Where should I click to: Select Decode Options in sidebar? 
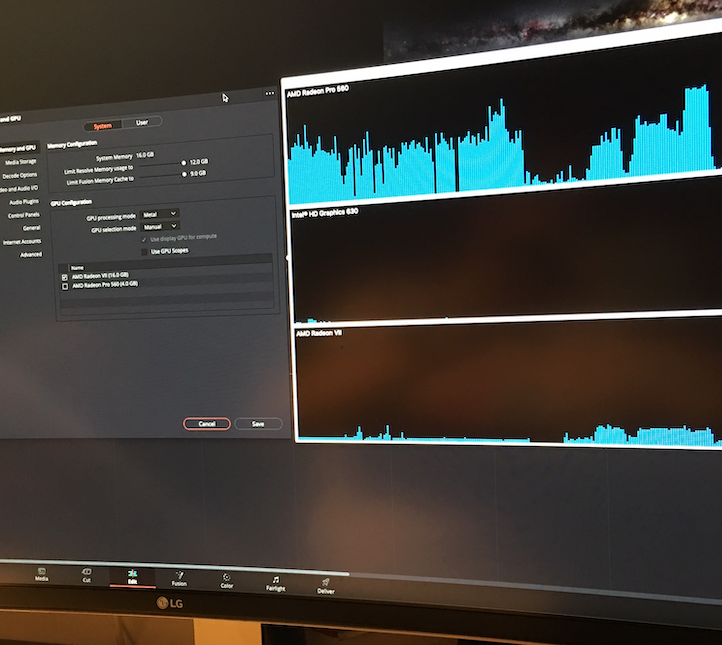point(19,175)
